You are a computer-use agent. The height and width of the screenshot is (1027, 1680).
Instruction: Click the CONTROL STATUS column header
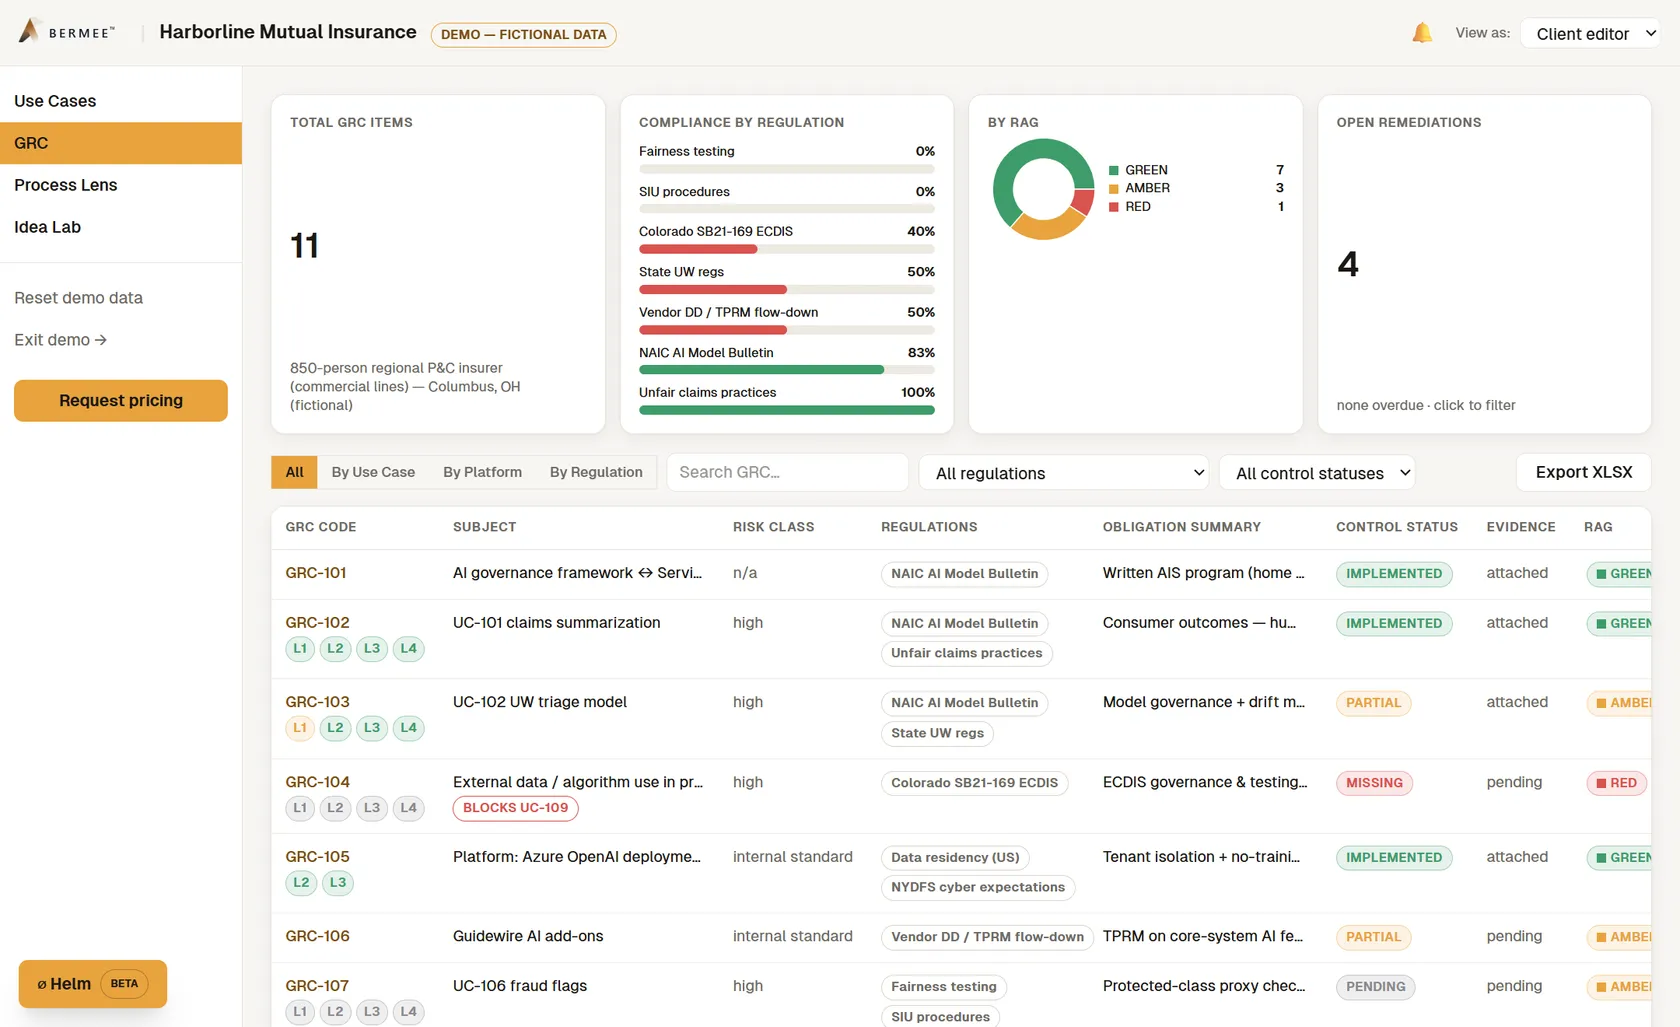pyautogui.click(x=1397, y=527)
